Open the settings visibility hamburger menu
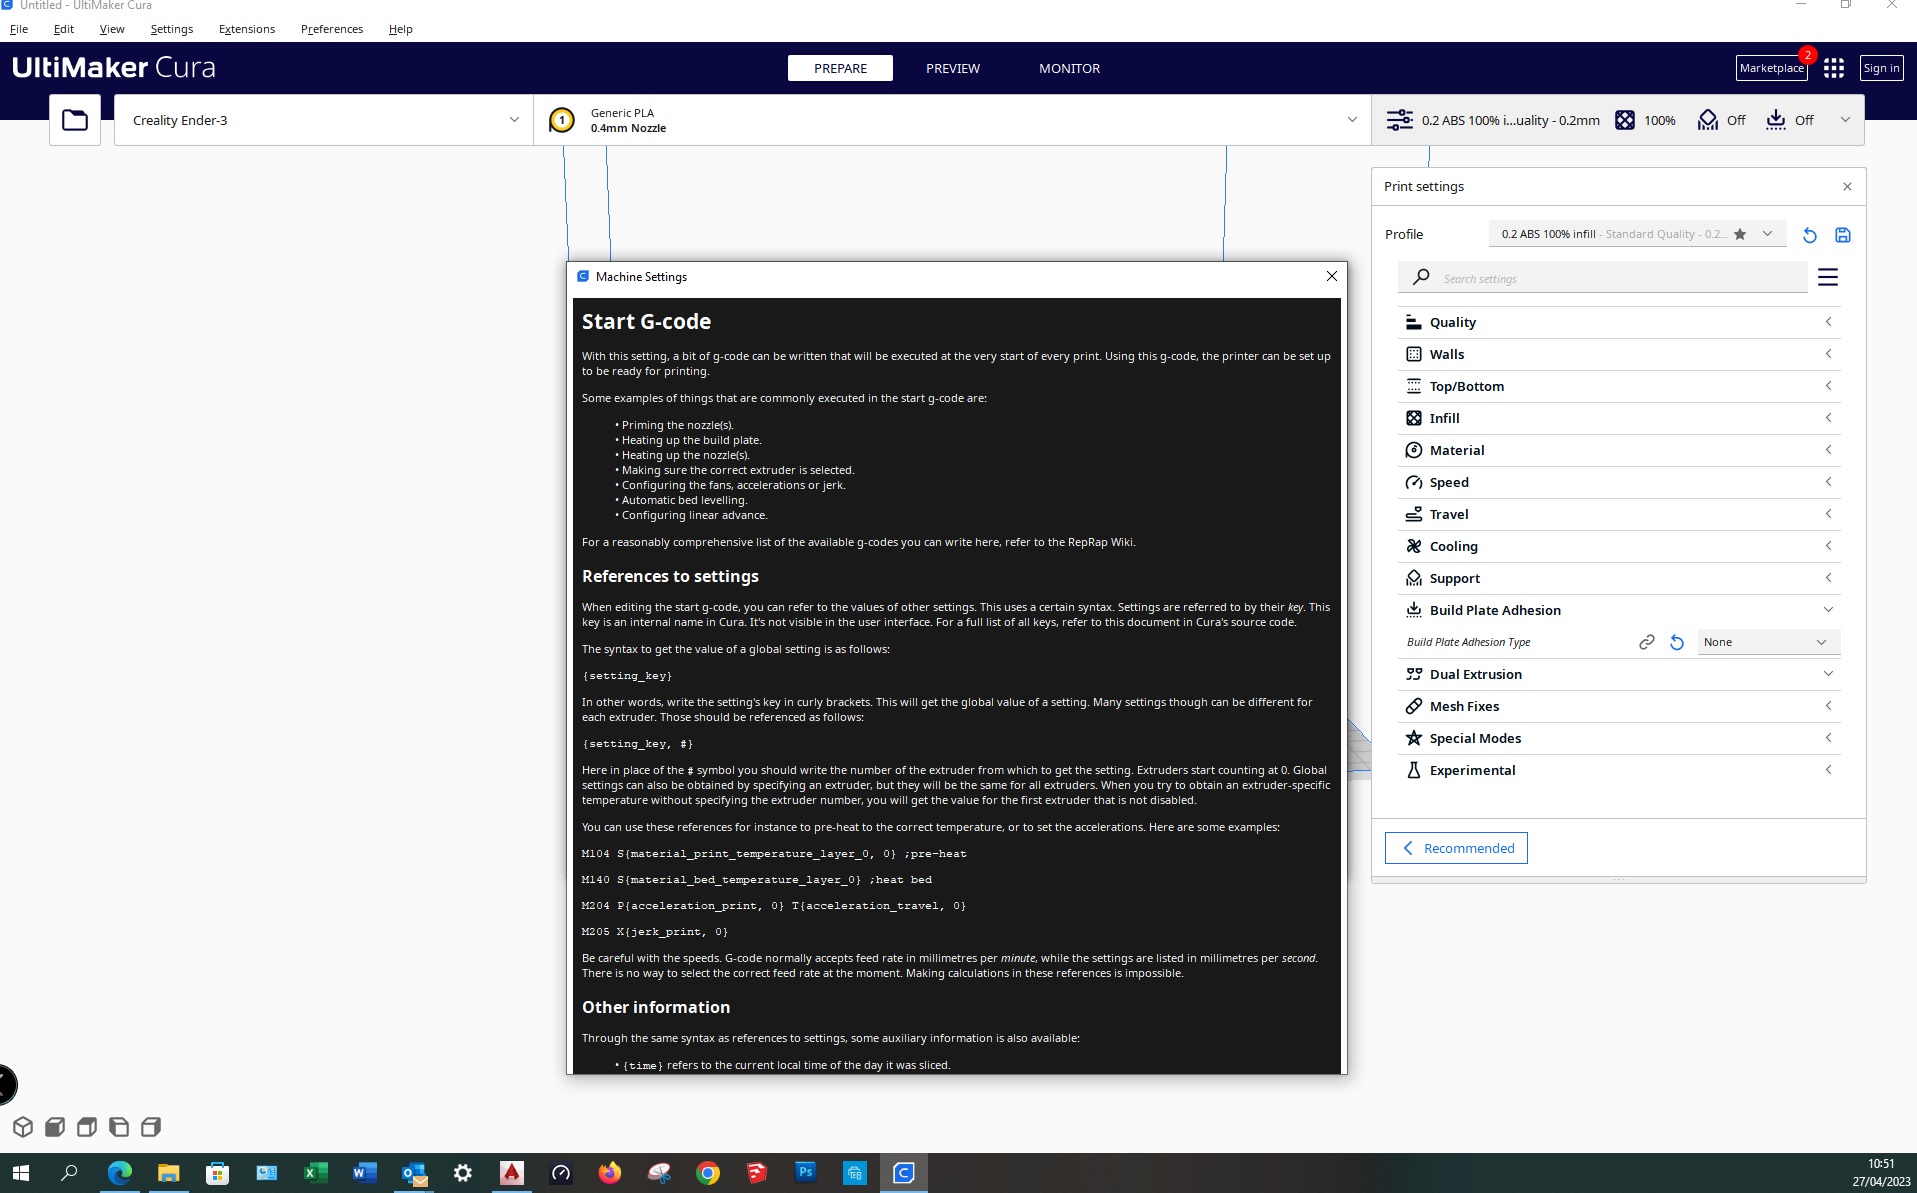The width and height of the screenshot is (1917, 1193). 1827,277
